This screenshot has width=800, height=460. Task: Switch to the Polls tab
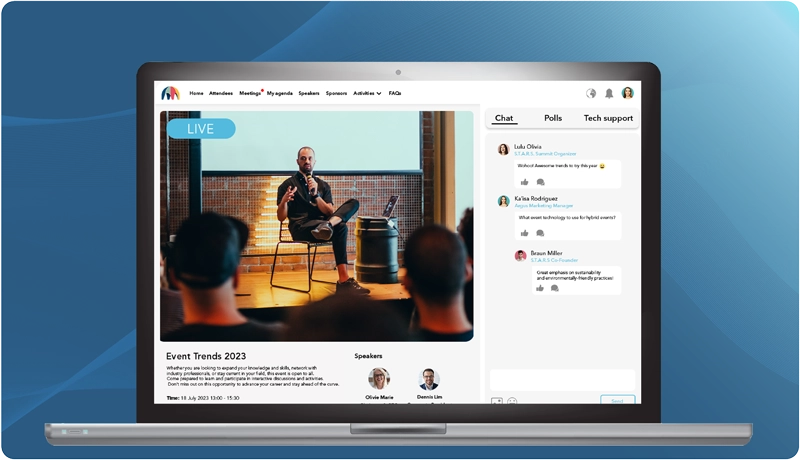pos(553,118)
